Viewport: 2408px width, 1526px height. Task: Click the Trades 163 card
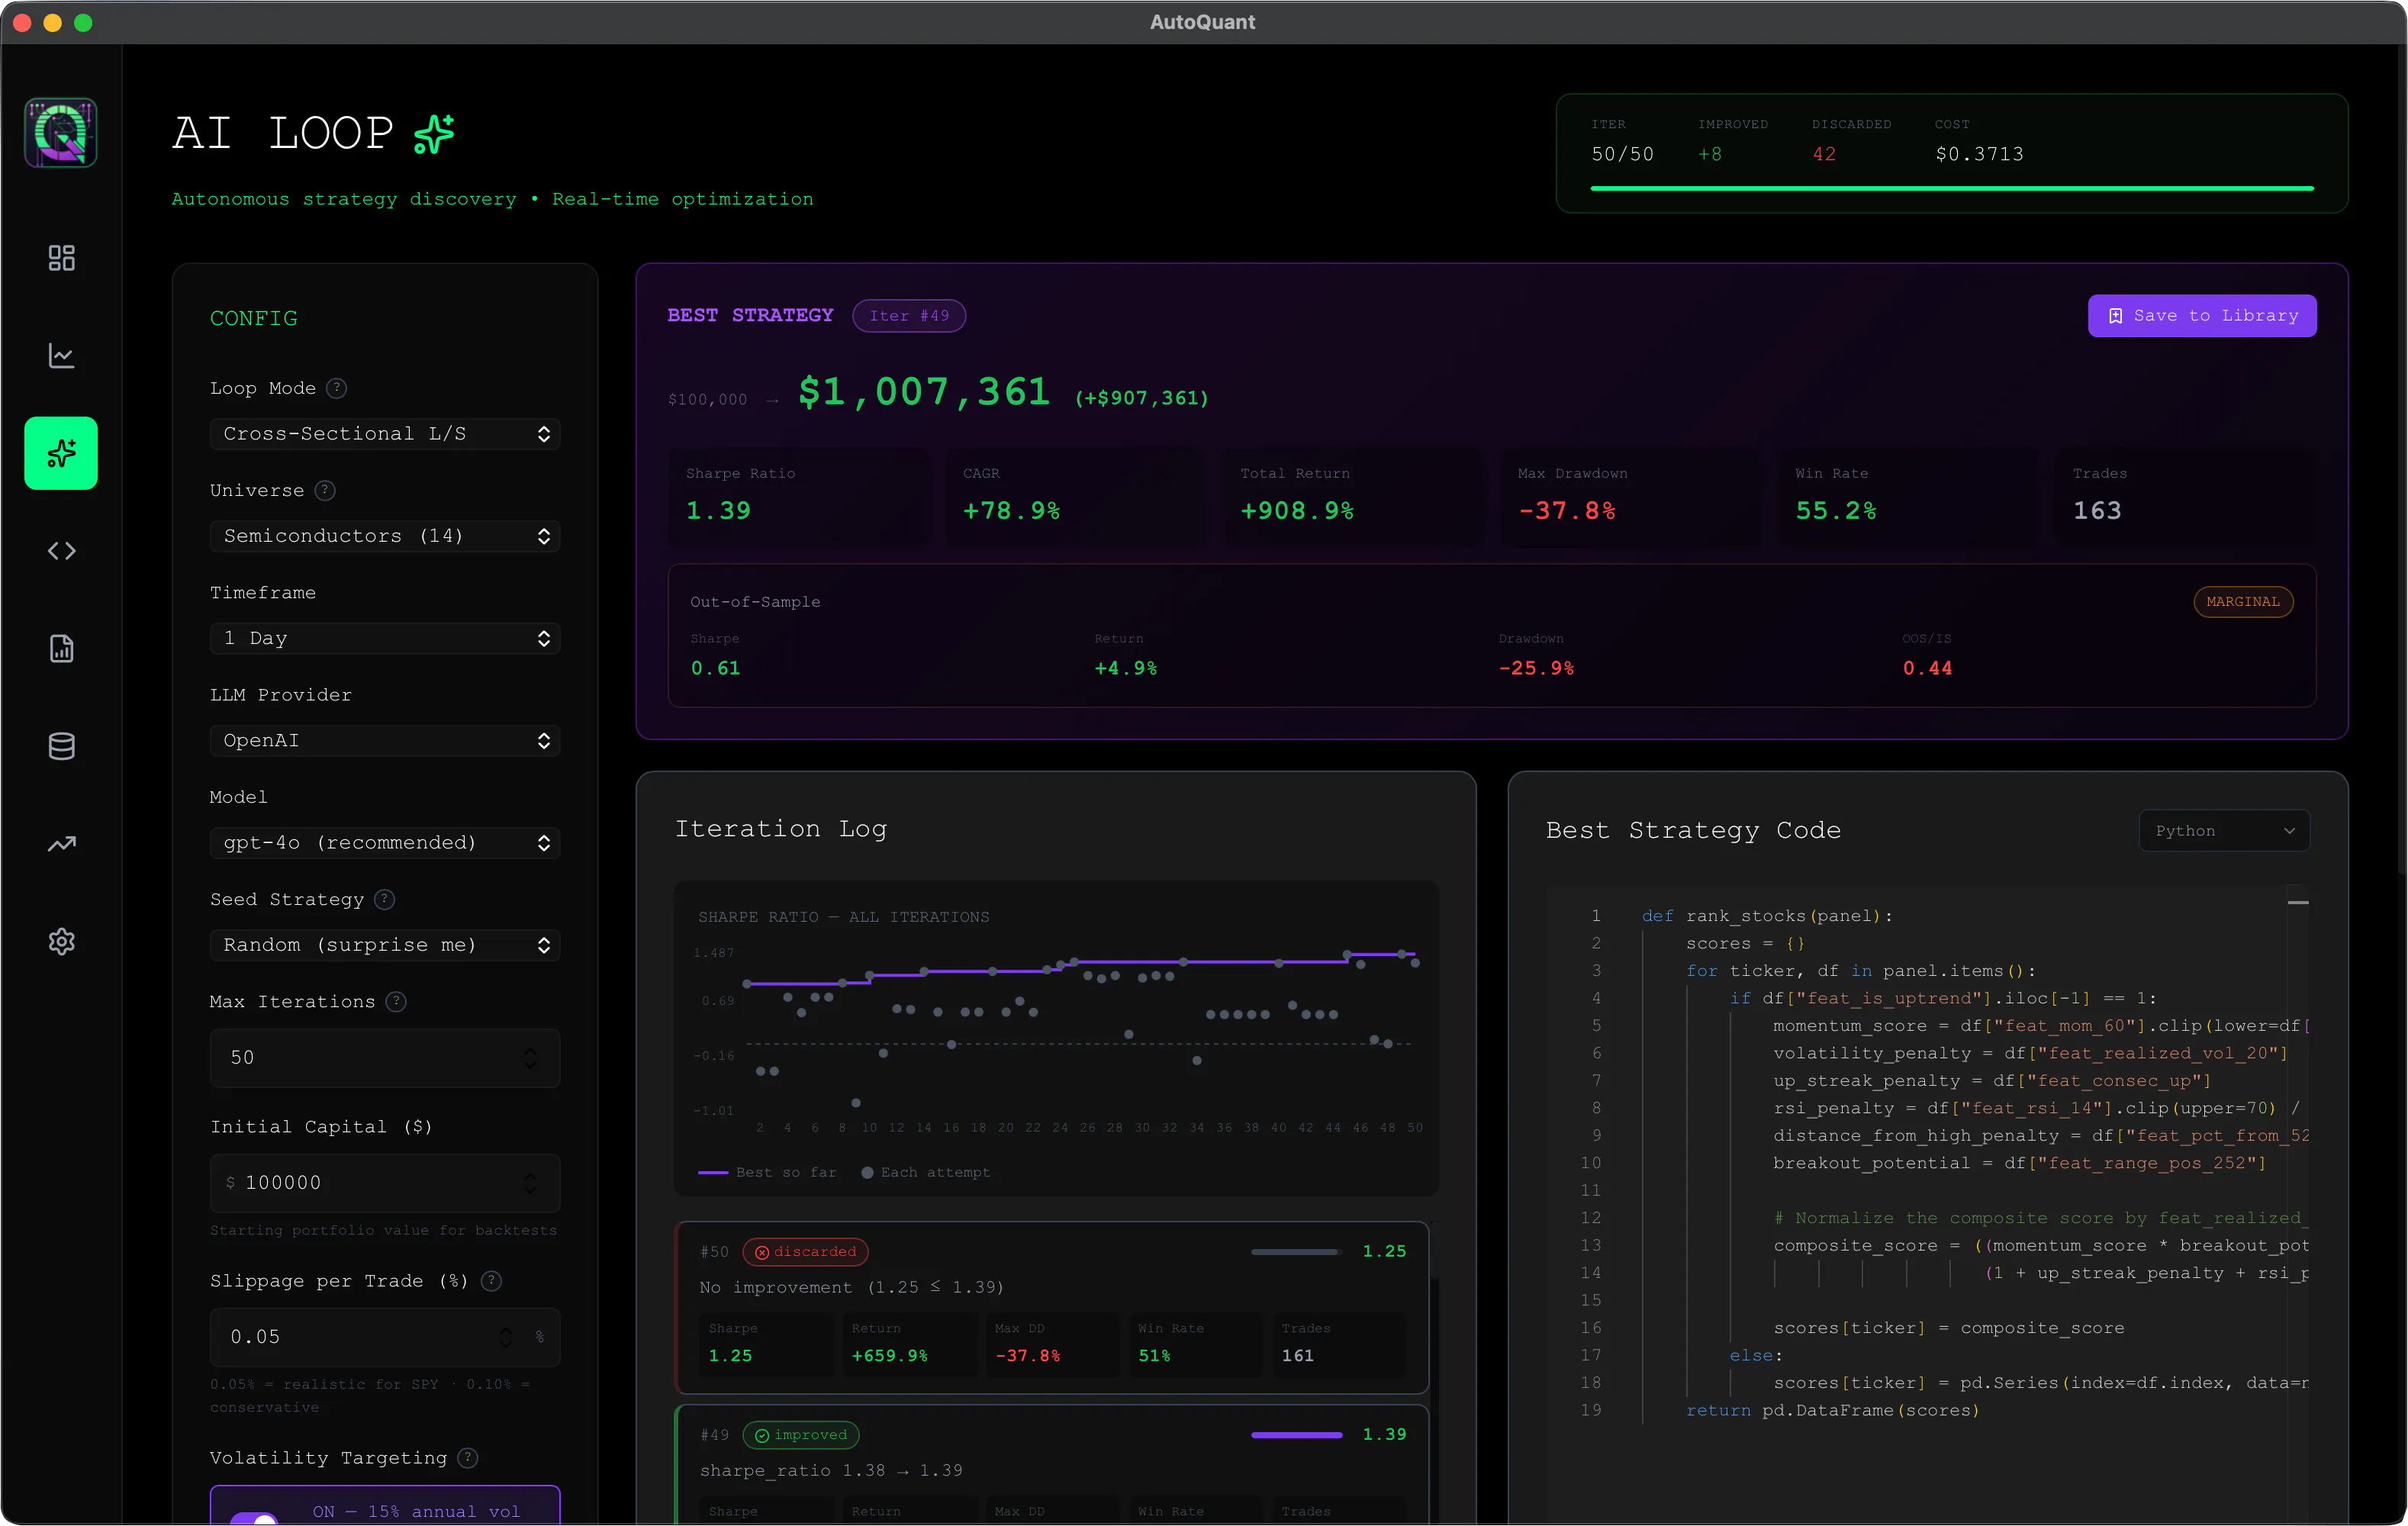click(x=2185, y=497)
